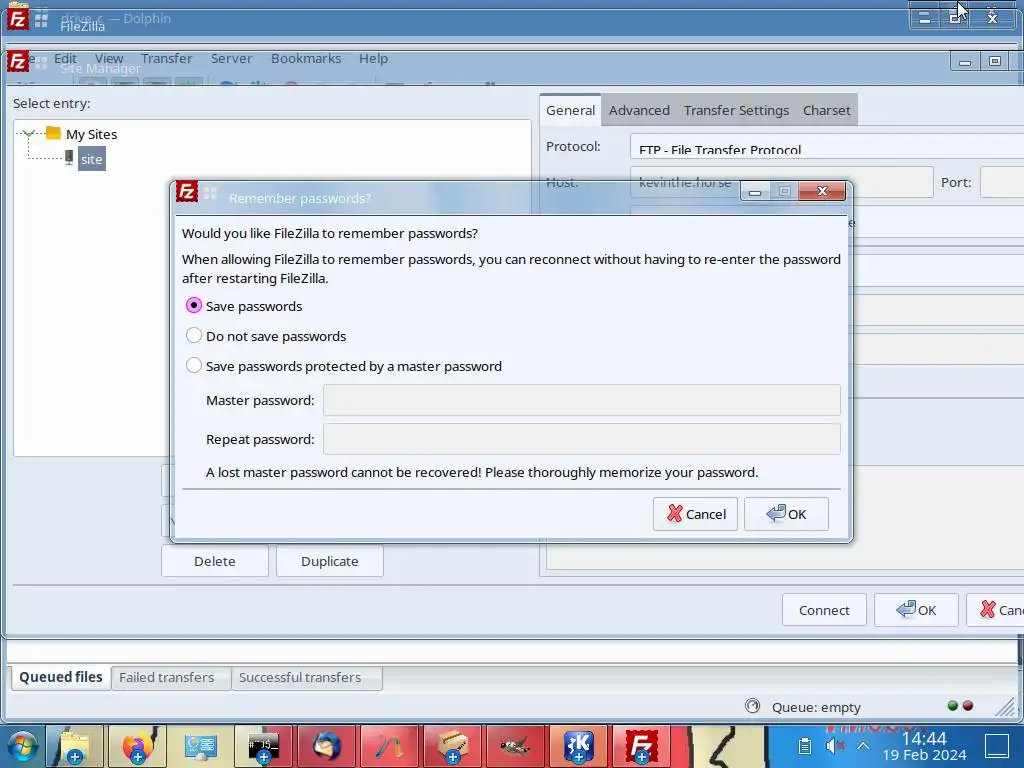Viewport: 1024px width, 768px height.
Task: Open the clipboard tray icon
Action: coord(805,745)
